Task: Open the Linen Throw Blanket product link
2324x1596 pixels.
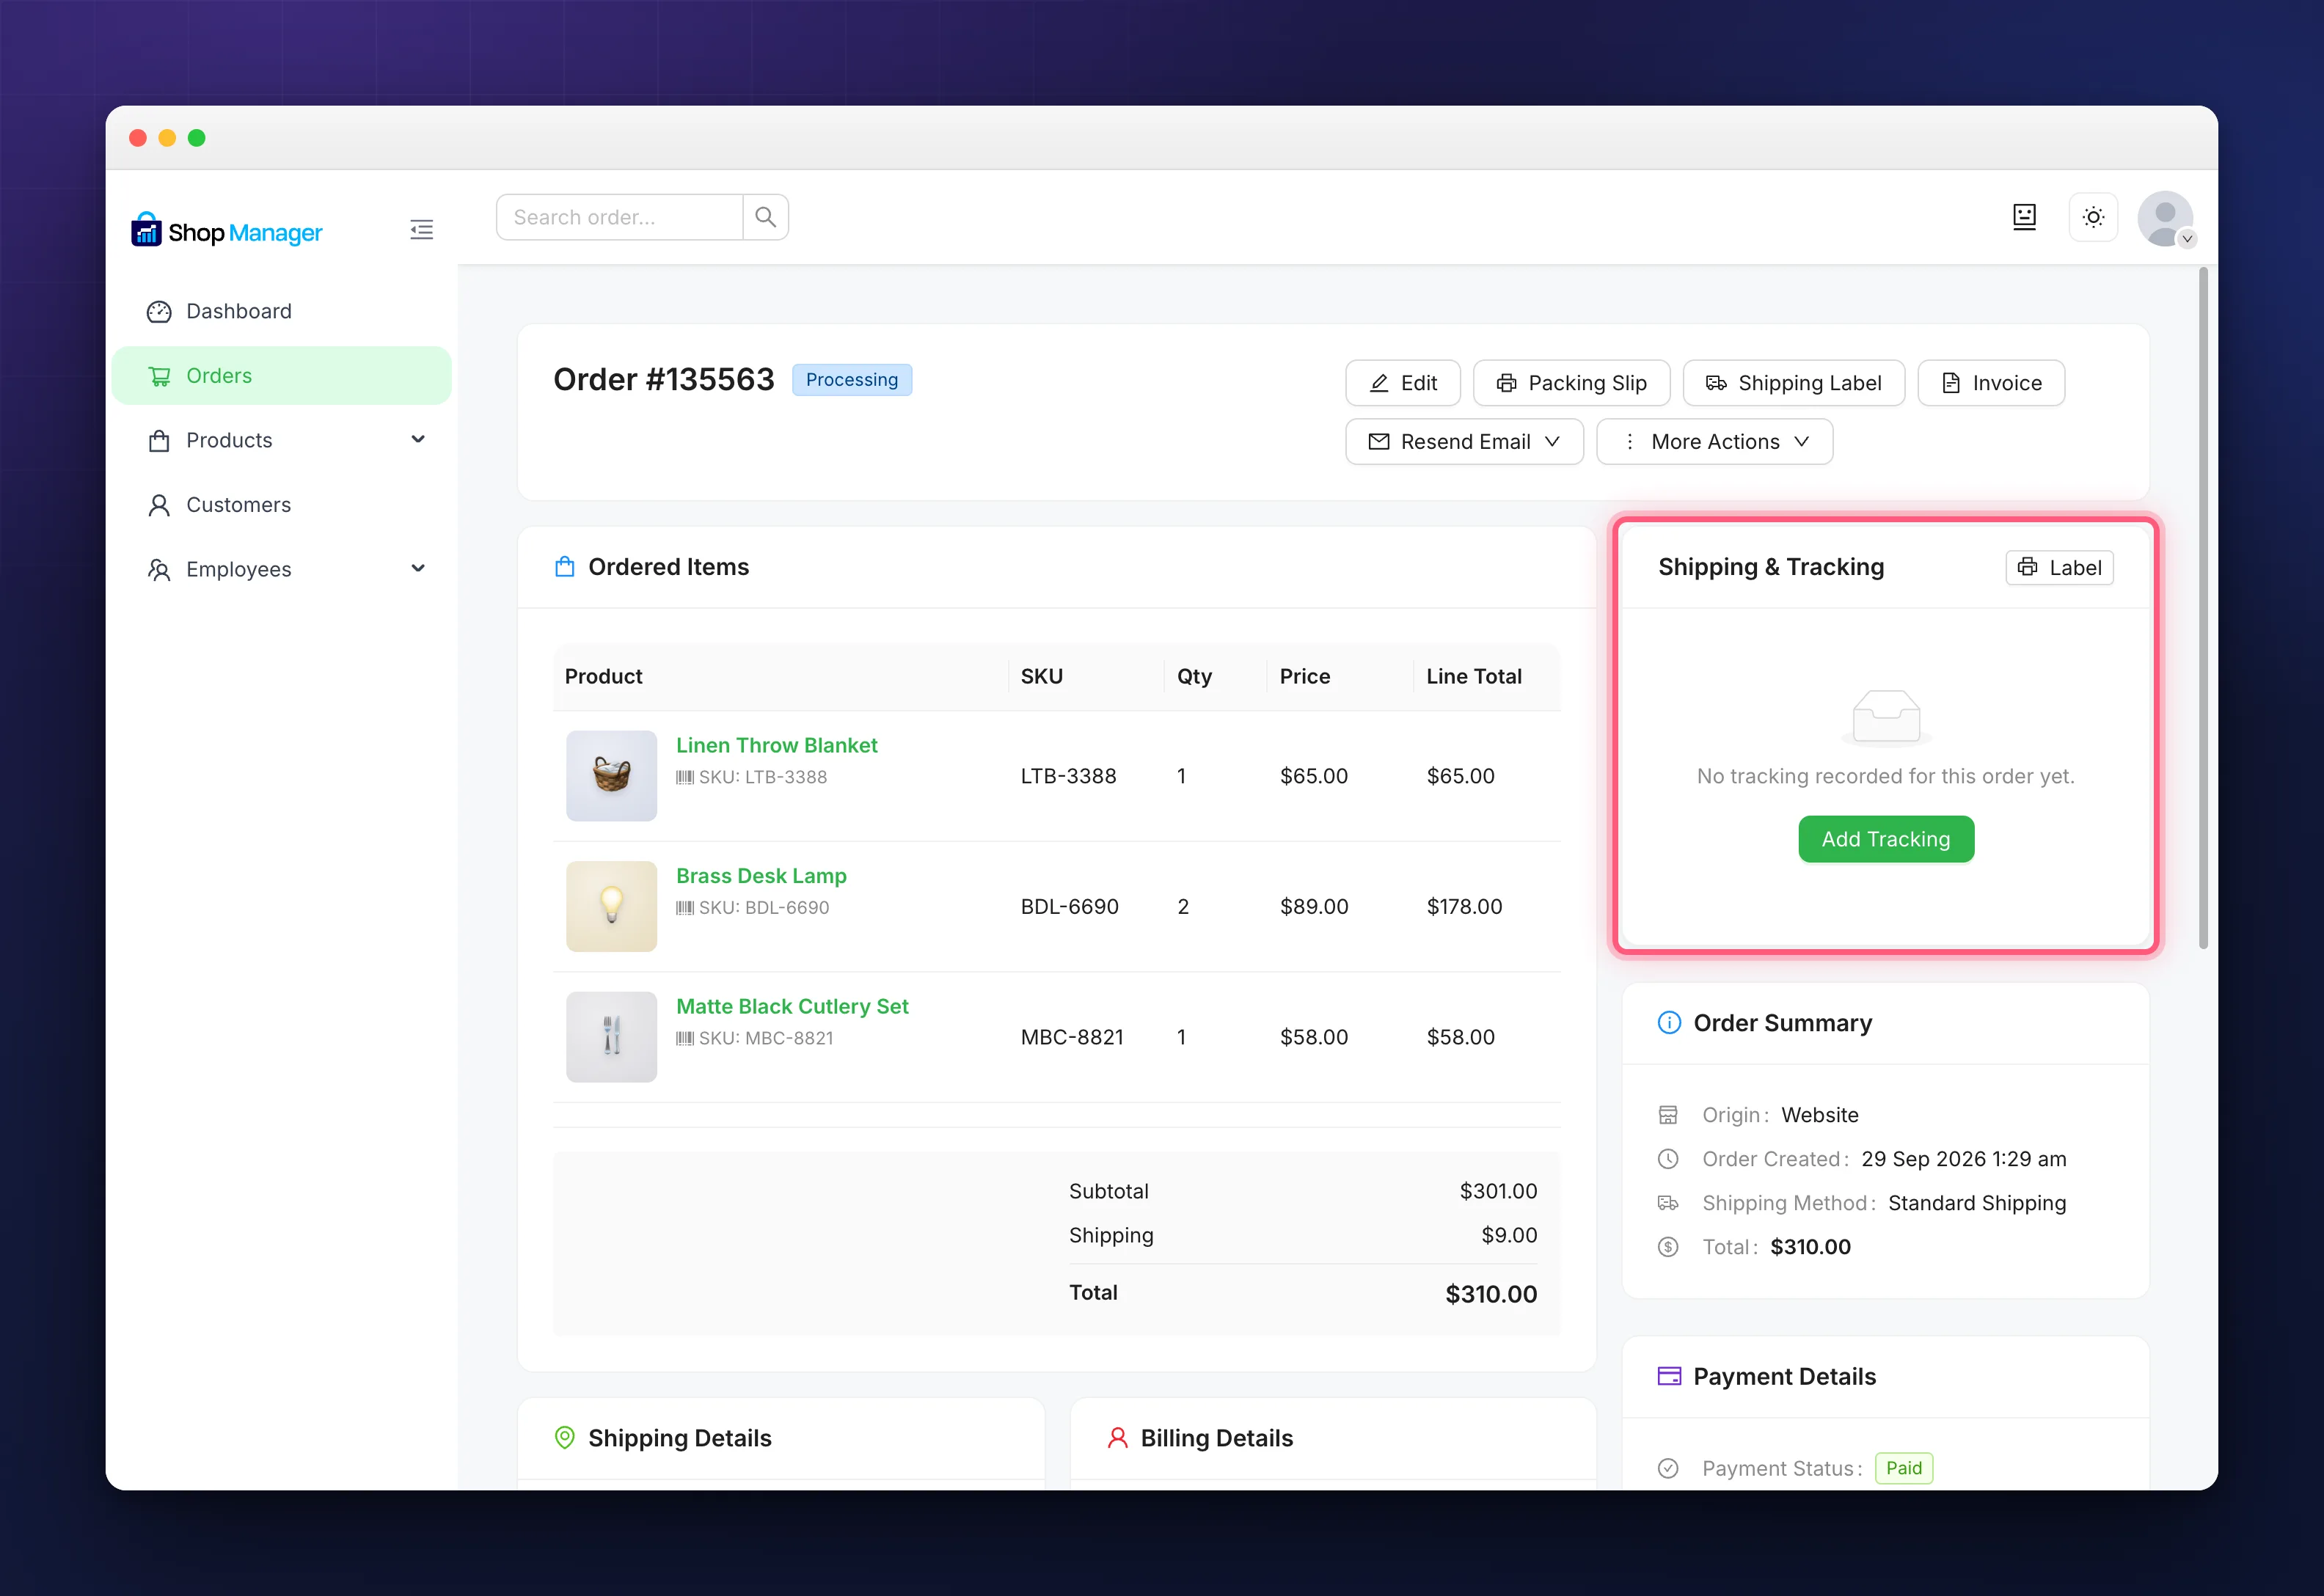Action: tap(776, 746)
